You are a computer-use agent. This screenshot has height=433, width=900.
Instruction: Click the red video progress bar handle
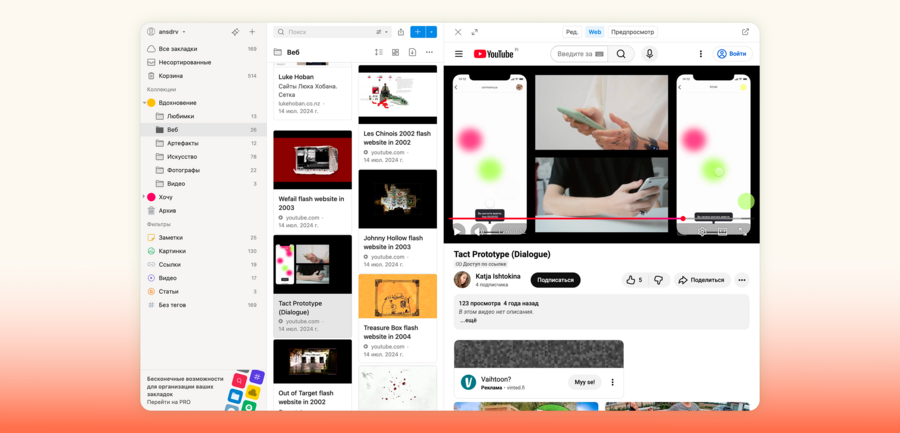click(683, 218)
